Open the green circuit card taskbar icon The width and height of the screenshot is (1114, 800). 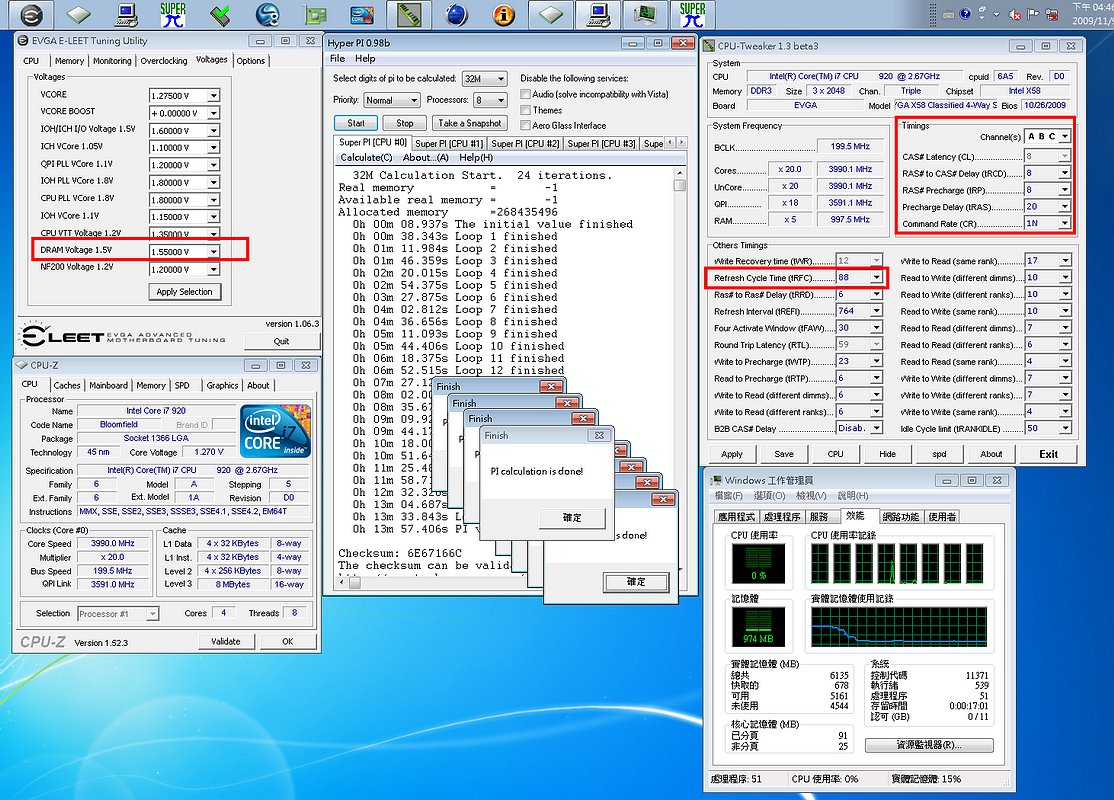(315, 14)
